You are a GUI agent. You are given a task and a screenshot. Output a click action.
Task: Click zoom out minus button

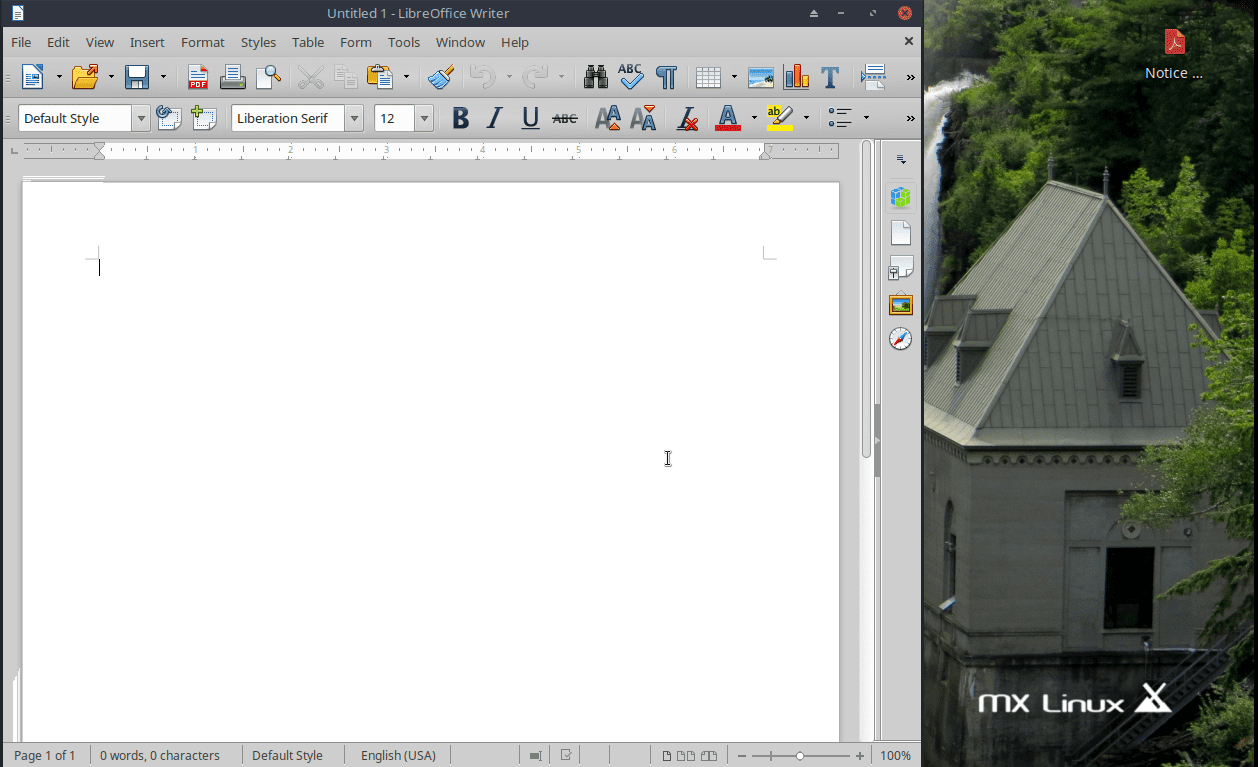(741, 756)
